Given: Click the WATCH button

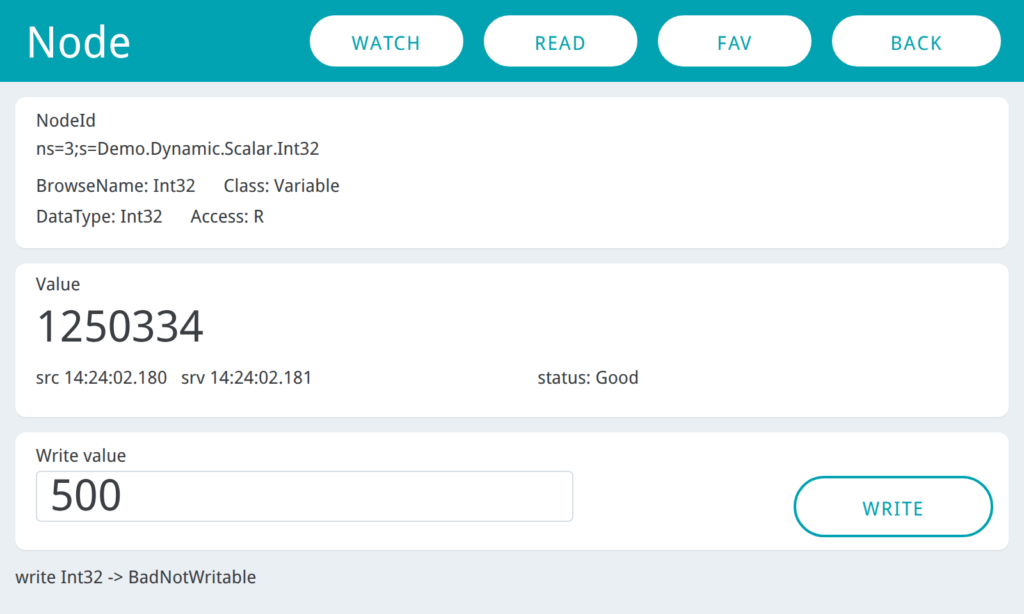Looking at the screenshot, I should point(386,41).
